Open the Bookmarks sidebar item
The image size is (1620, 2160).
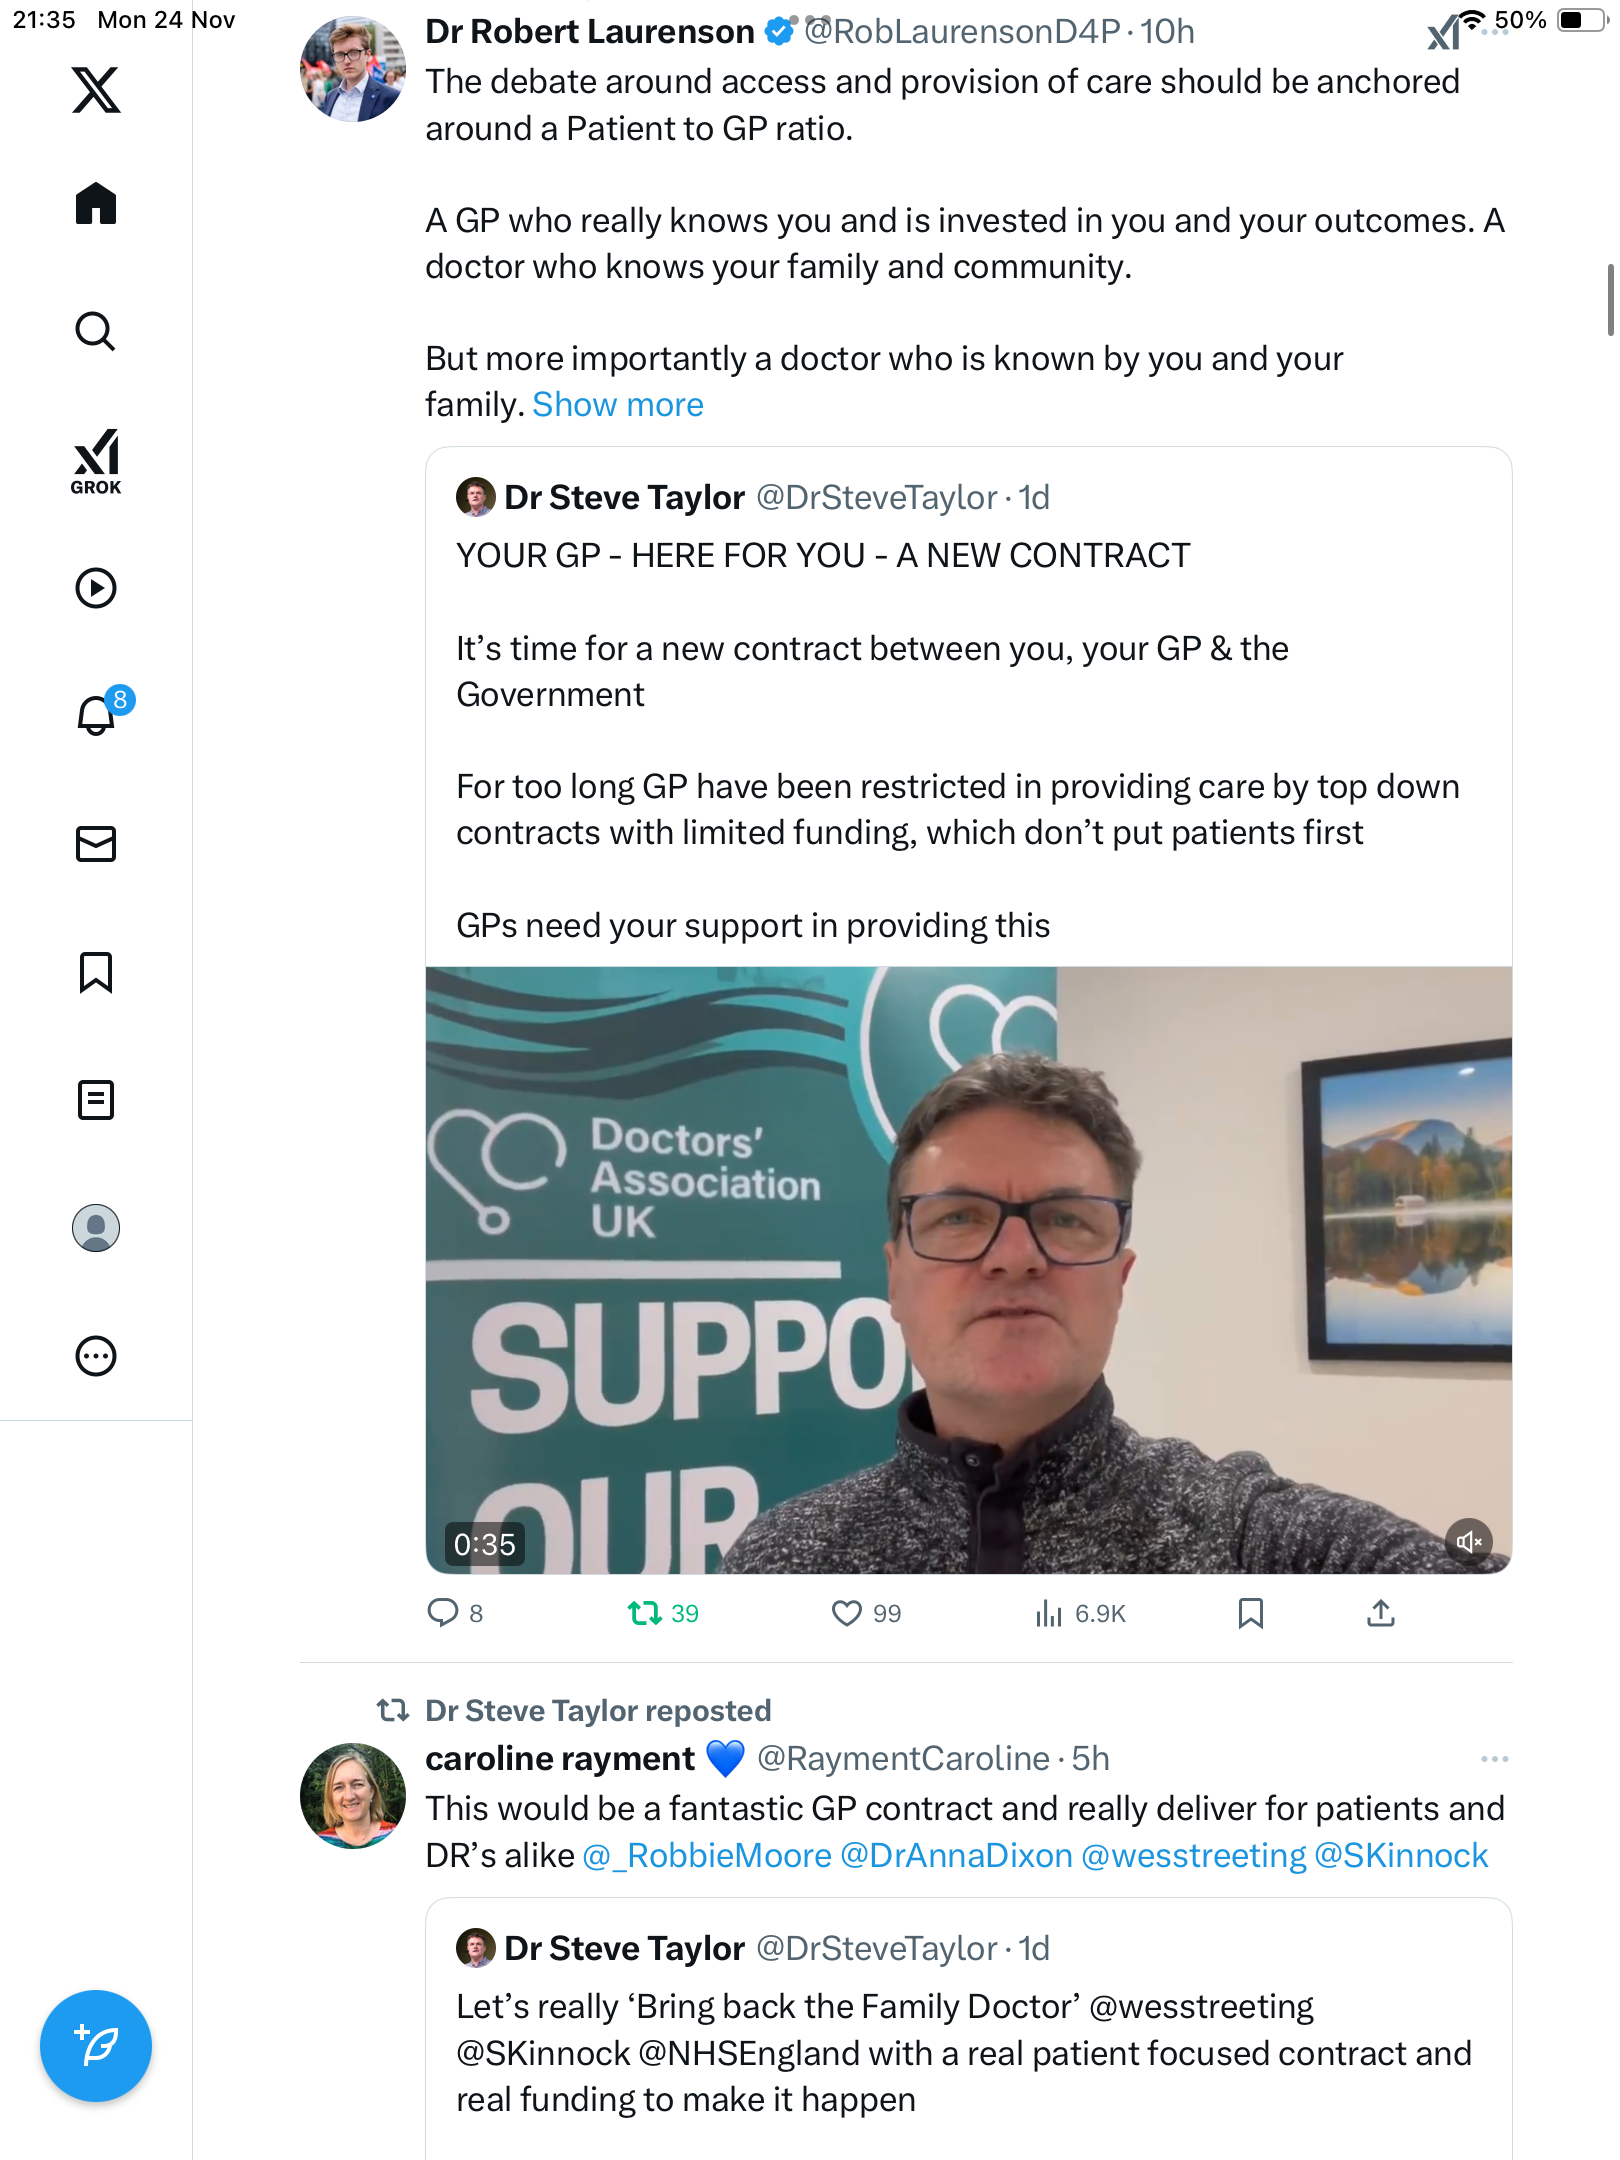coord(96,972)
